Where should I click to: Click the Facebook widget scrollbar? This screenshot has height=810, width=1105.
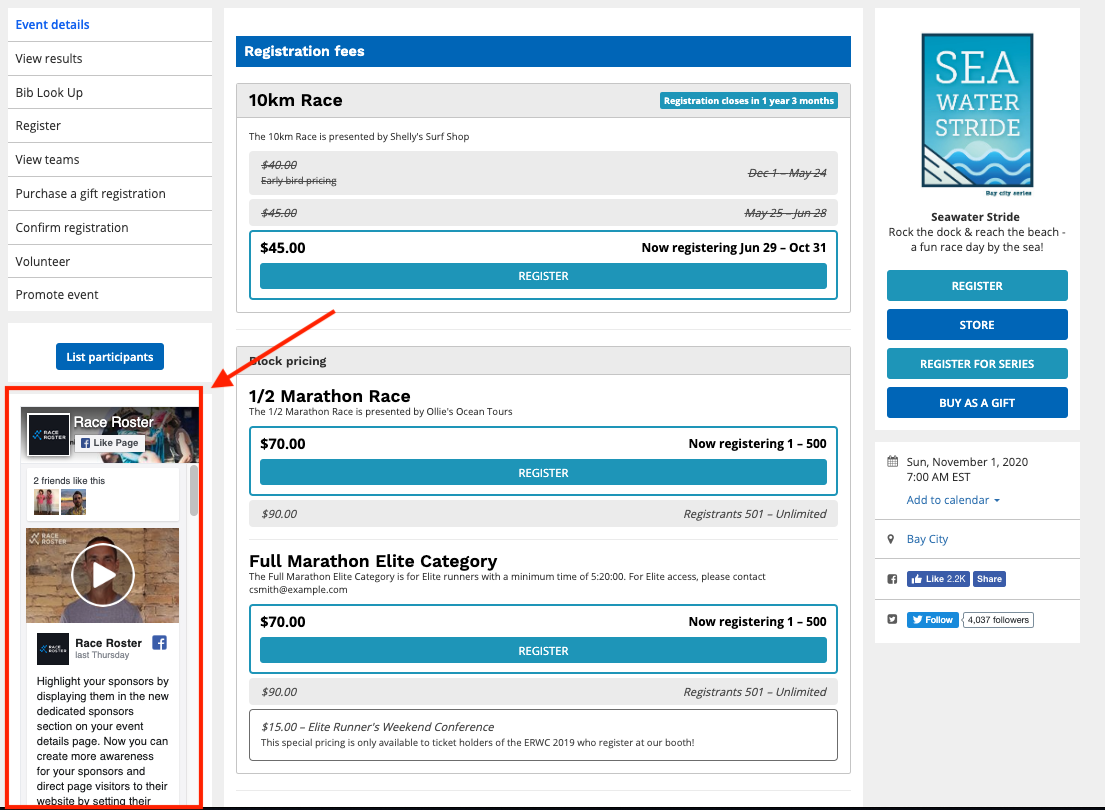point(194,490)
